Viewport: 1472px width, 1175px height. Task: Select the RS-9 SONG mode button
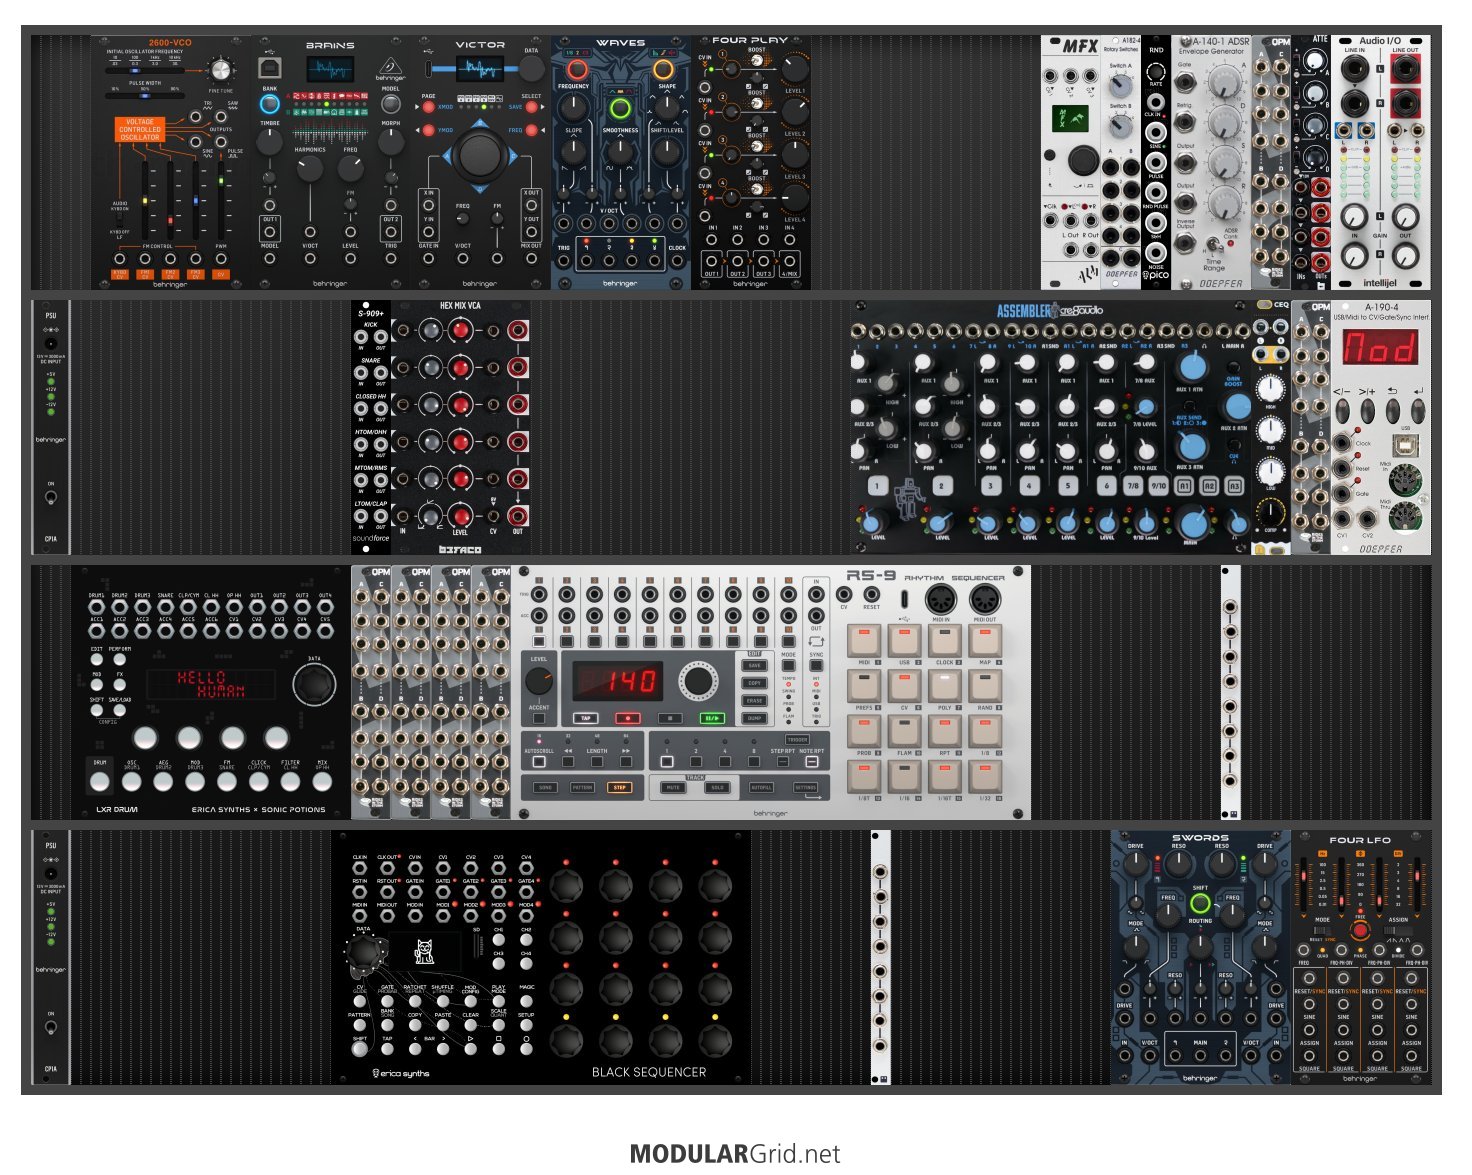click(x=546, y=788)
